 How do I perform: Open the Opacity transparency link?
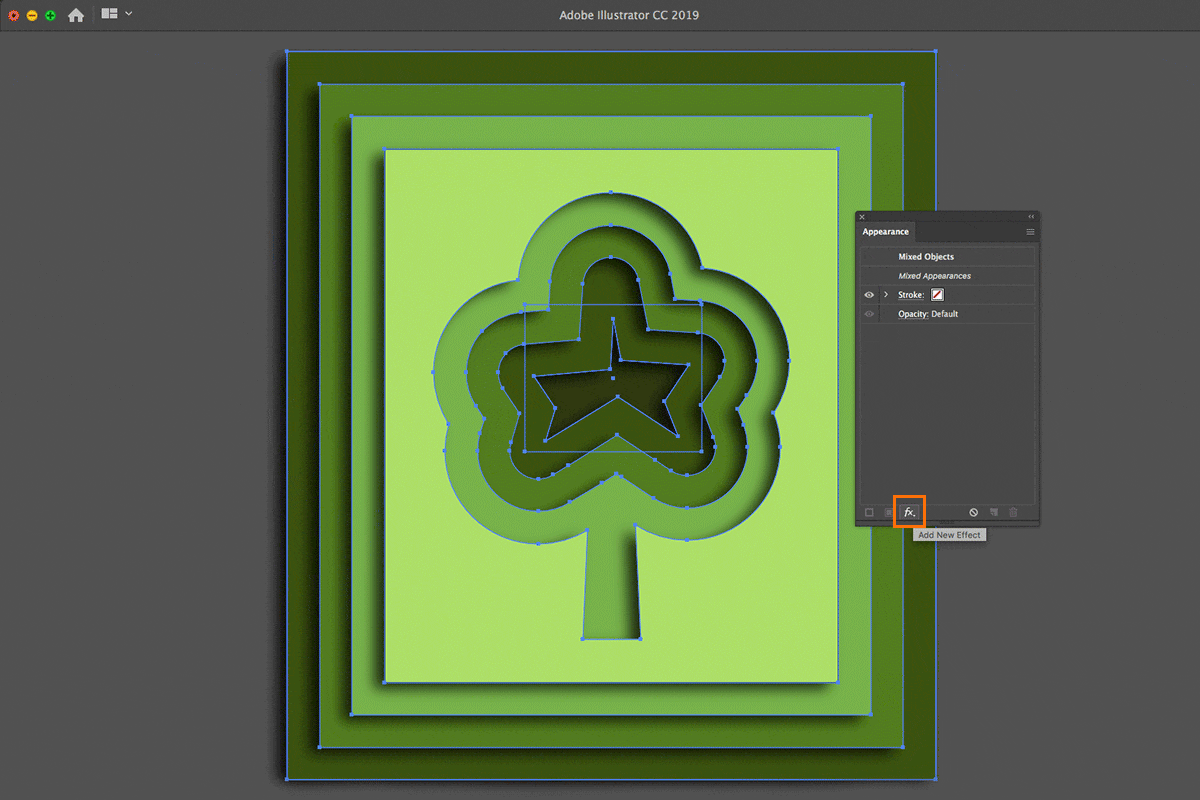pyautogui.click(x=912, y=314)
